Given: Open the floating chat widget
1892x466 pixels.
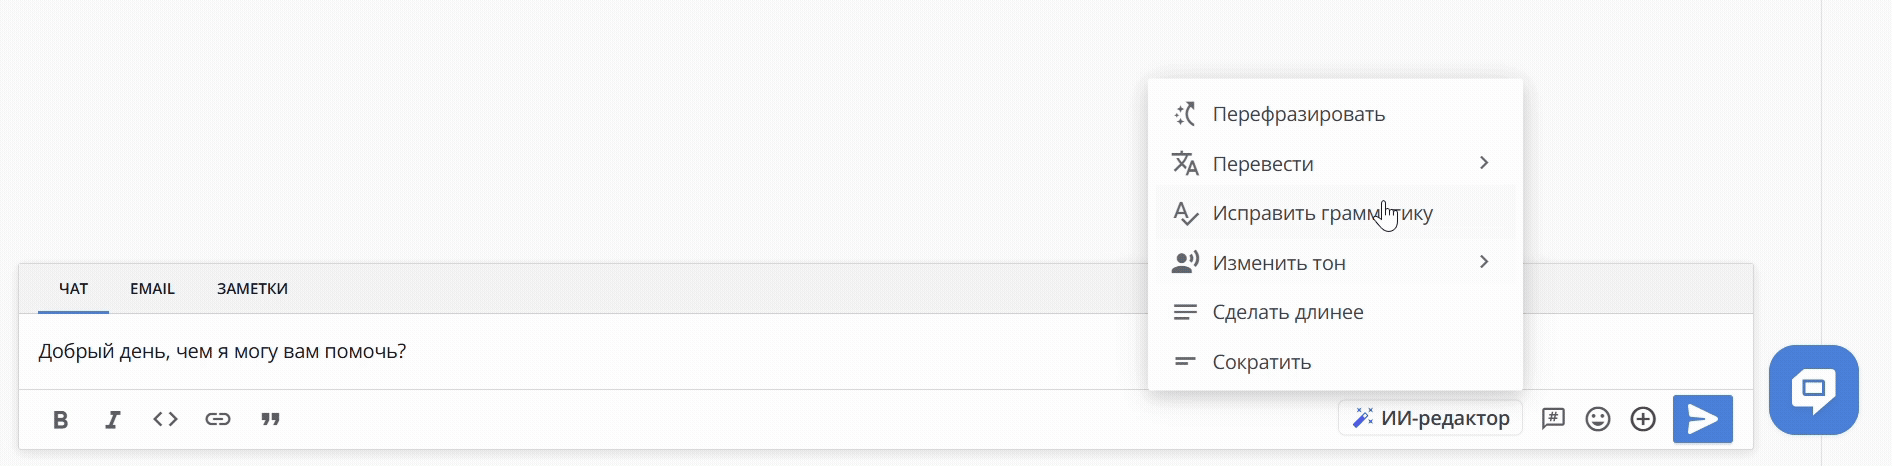Looking at the screenshot, I should click(x=1813, y=390).
